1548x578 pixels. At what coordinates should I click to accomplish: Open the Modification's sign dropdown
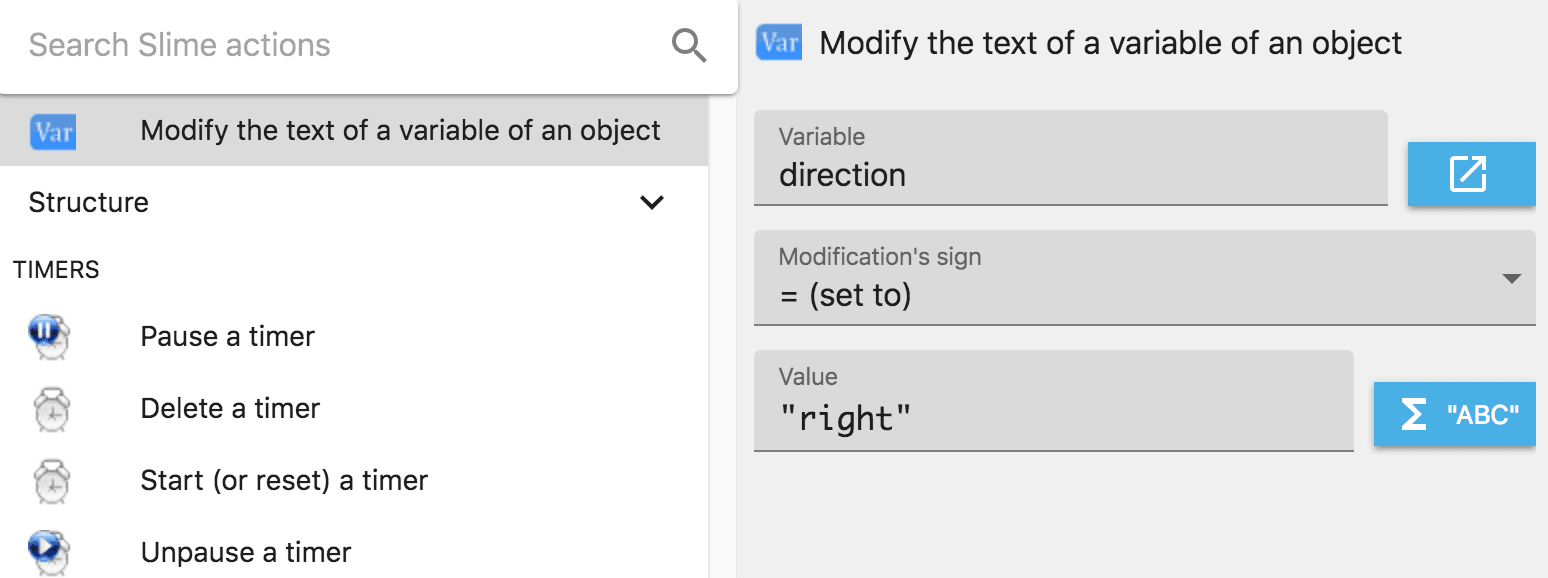coord(1143,278)
